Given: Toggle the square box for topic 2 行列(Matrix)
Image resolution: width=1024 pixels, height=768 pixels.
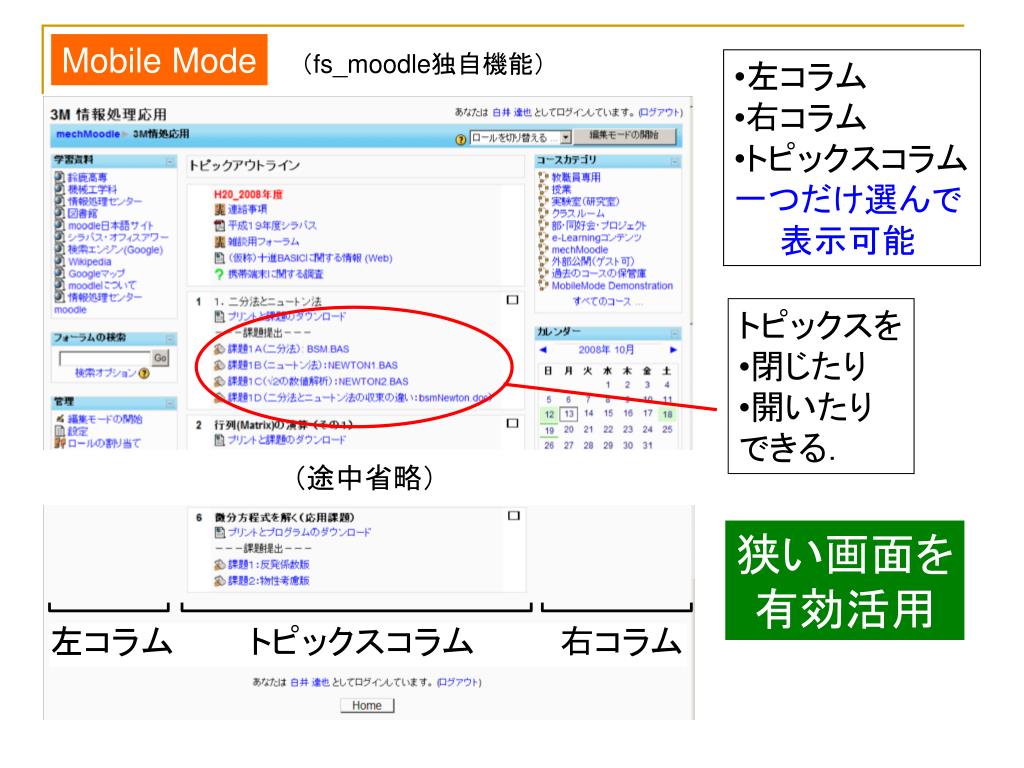Looking at the screenshot, I should click(513, 423).
